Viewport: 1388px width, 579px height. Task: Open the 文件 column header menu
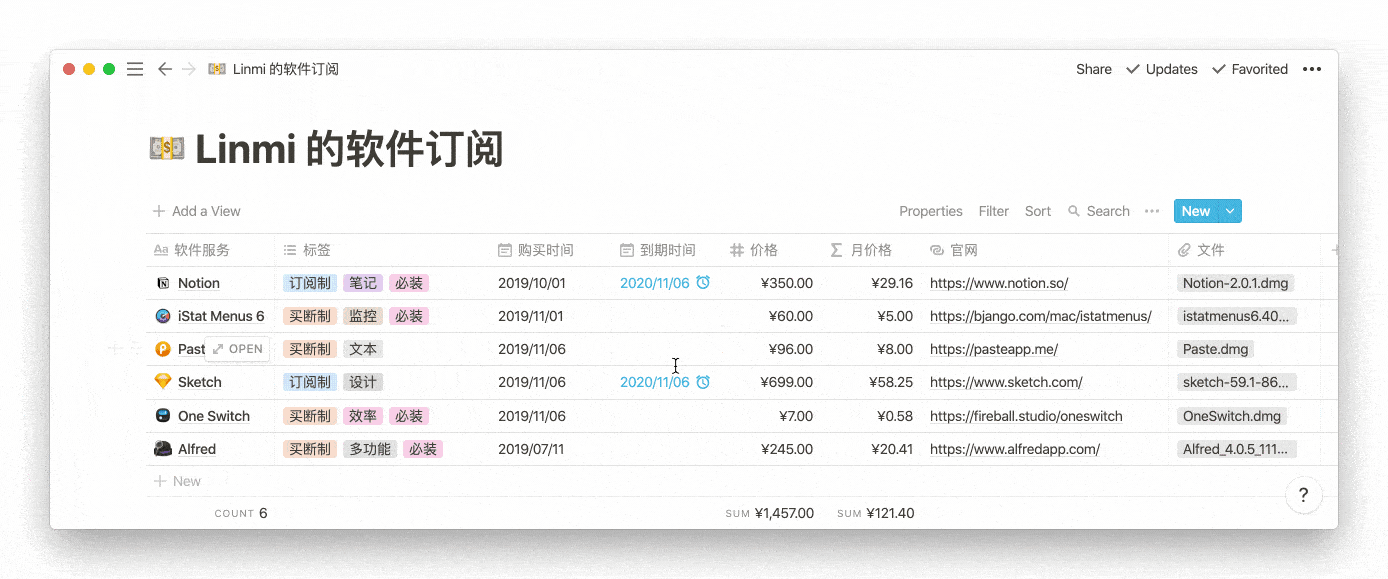1245,250
